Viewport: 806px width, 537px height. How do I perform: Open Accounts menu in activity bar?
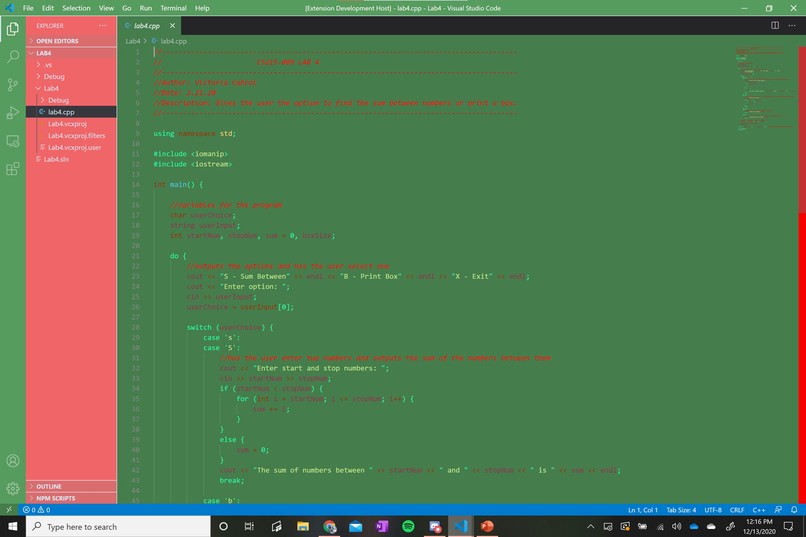click(13, 460)
